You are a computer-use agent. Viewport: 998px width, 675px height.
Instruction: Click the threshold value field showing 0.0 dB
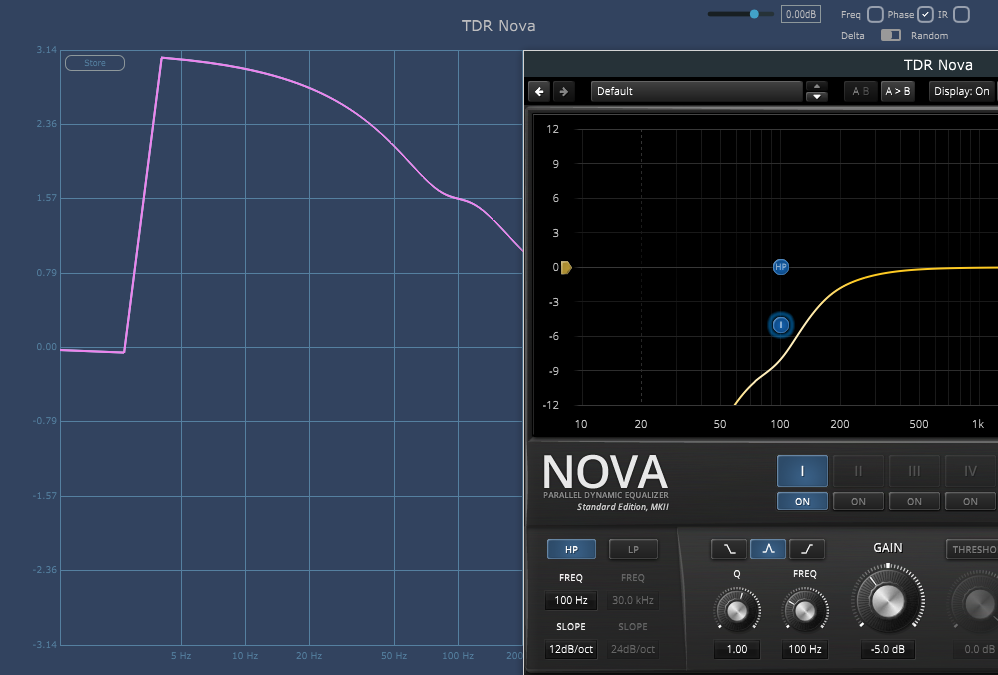click(x=976, y=650)
